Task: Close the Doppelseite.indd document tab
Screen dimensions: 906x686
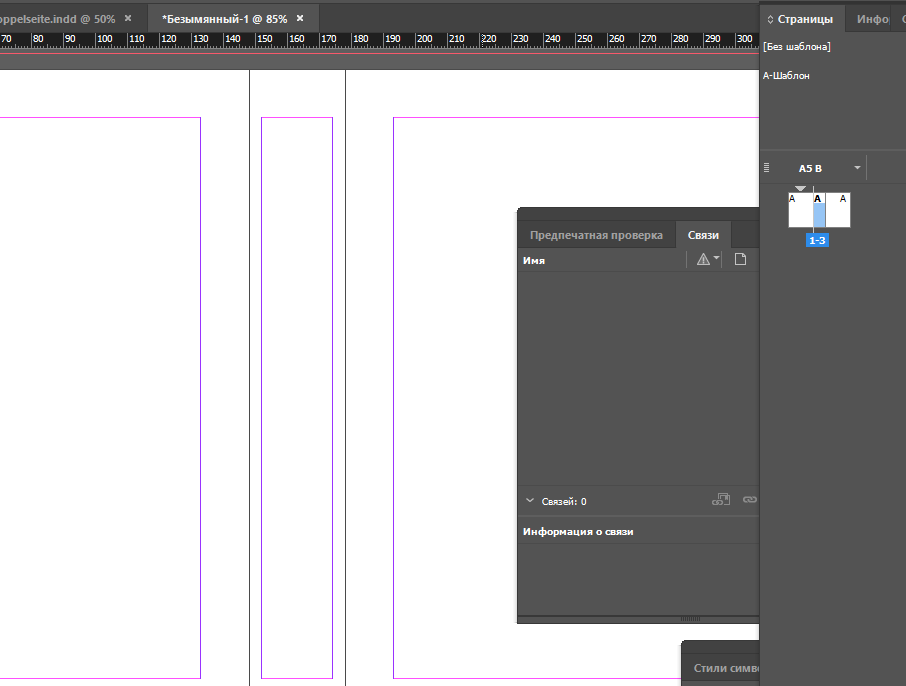Action: coord(128,18)
